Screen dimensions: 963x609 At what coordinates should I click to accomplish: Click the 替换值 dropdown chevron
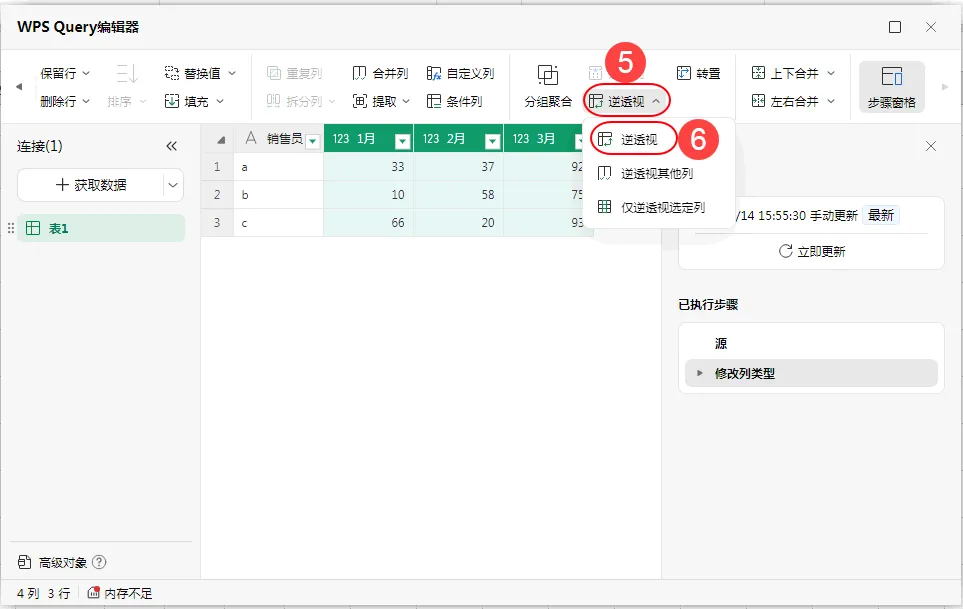(x=232, y=73)
